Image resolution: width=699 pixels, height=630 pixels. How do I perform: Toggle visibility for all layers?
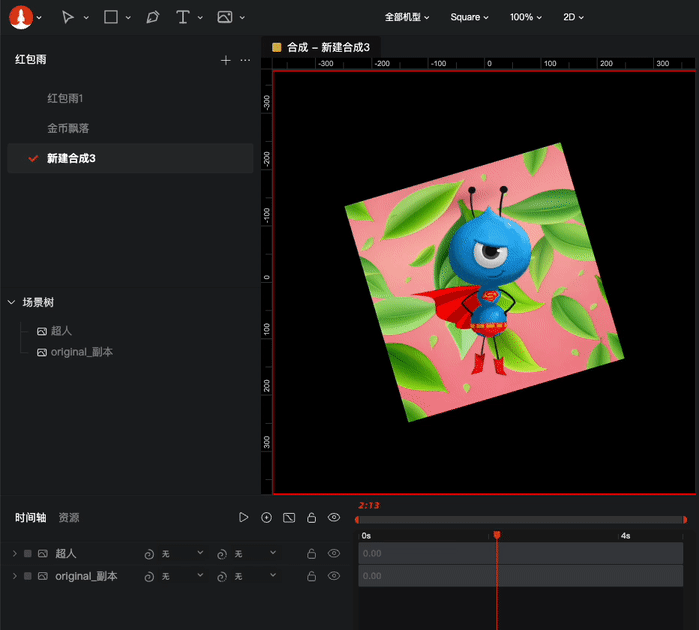(334, 517)
